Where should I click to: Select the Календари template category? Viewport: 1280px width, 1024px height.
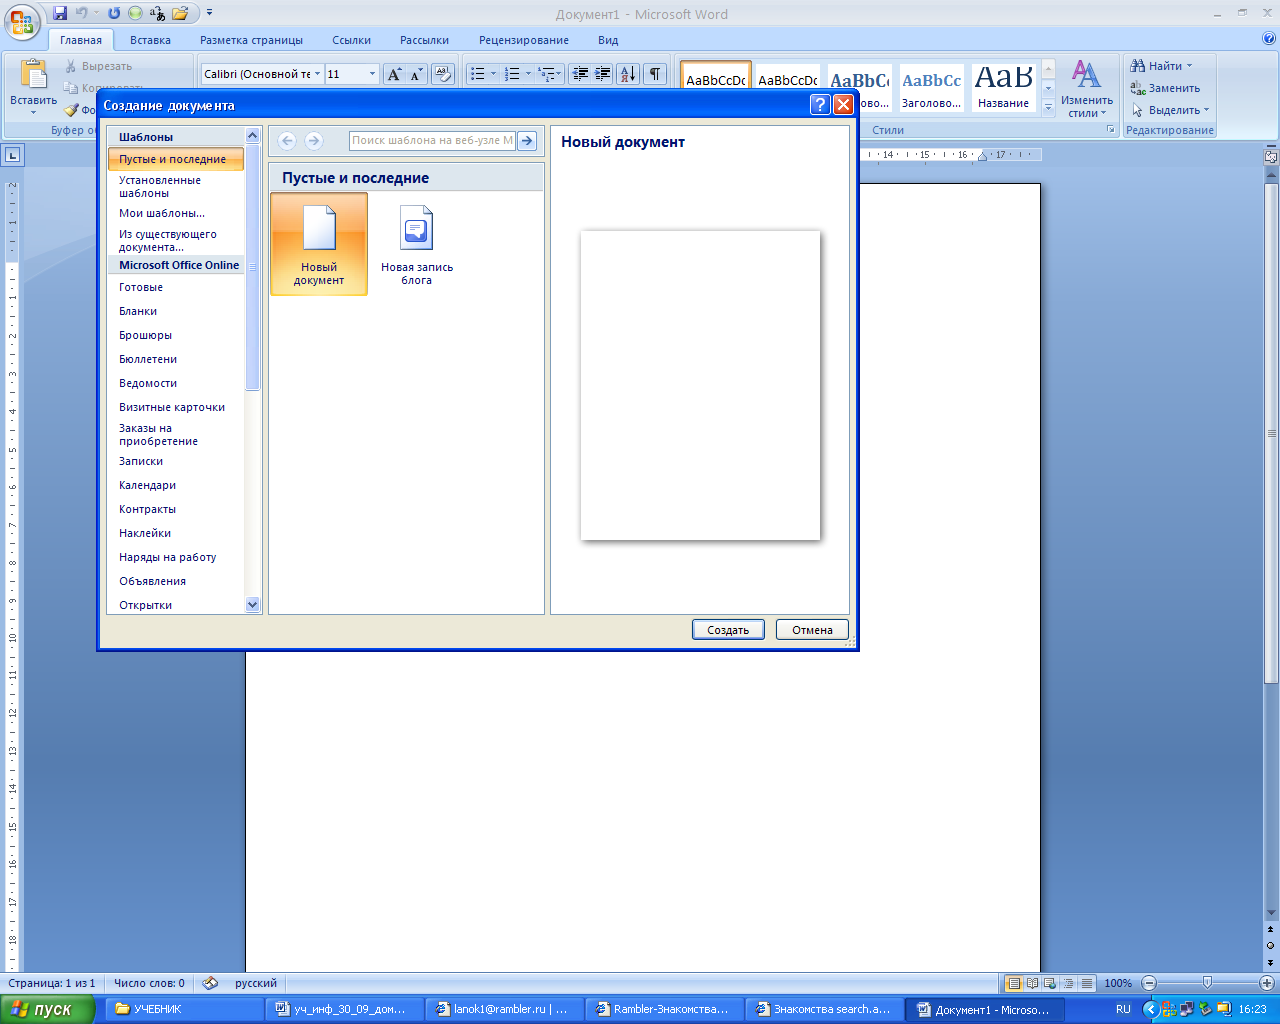[176, 485]
